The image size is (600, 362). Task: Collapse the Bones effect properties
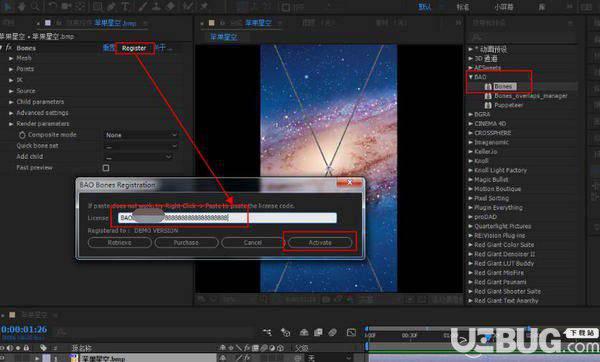coord(2,48)
